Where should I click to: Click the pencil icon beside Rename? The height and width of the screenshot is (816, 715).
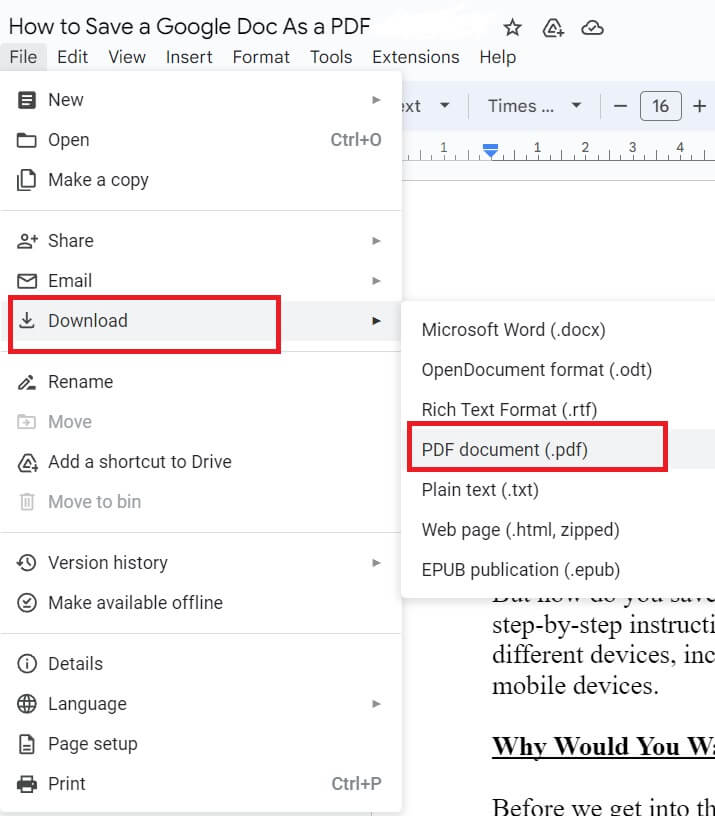click(28, 382)
